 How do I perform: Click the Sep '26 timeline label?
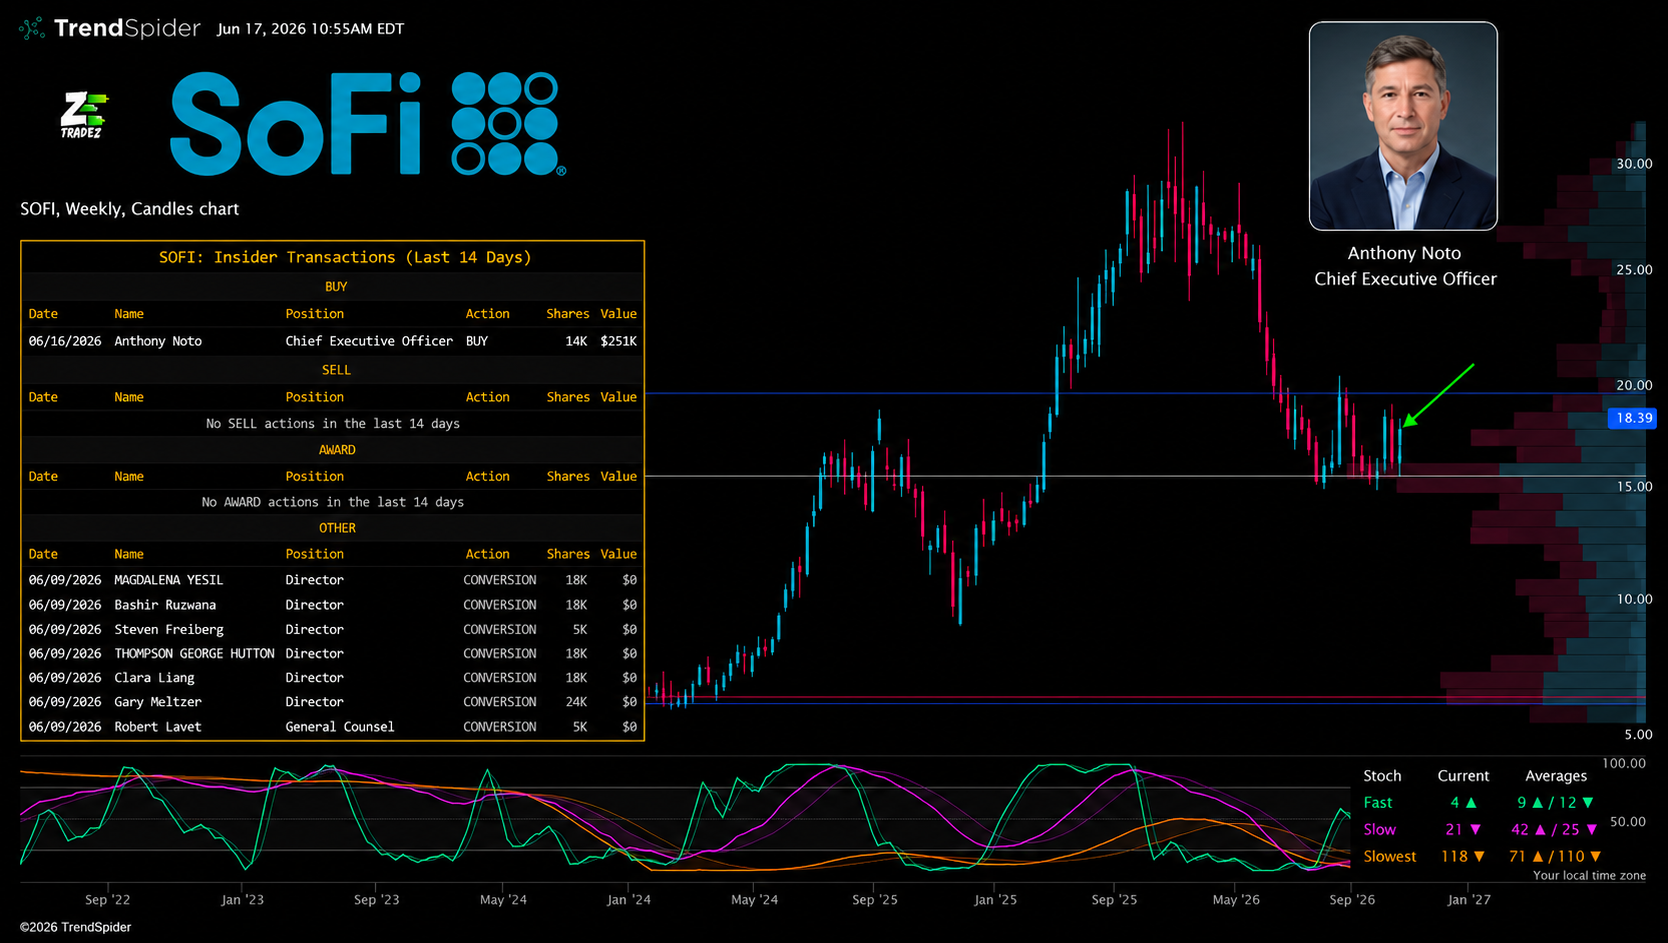point(1352,900)
